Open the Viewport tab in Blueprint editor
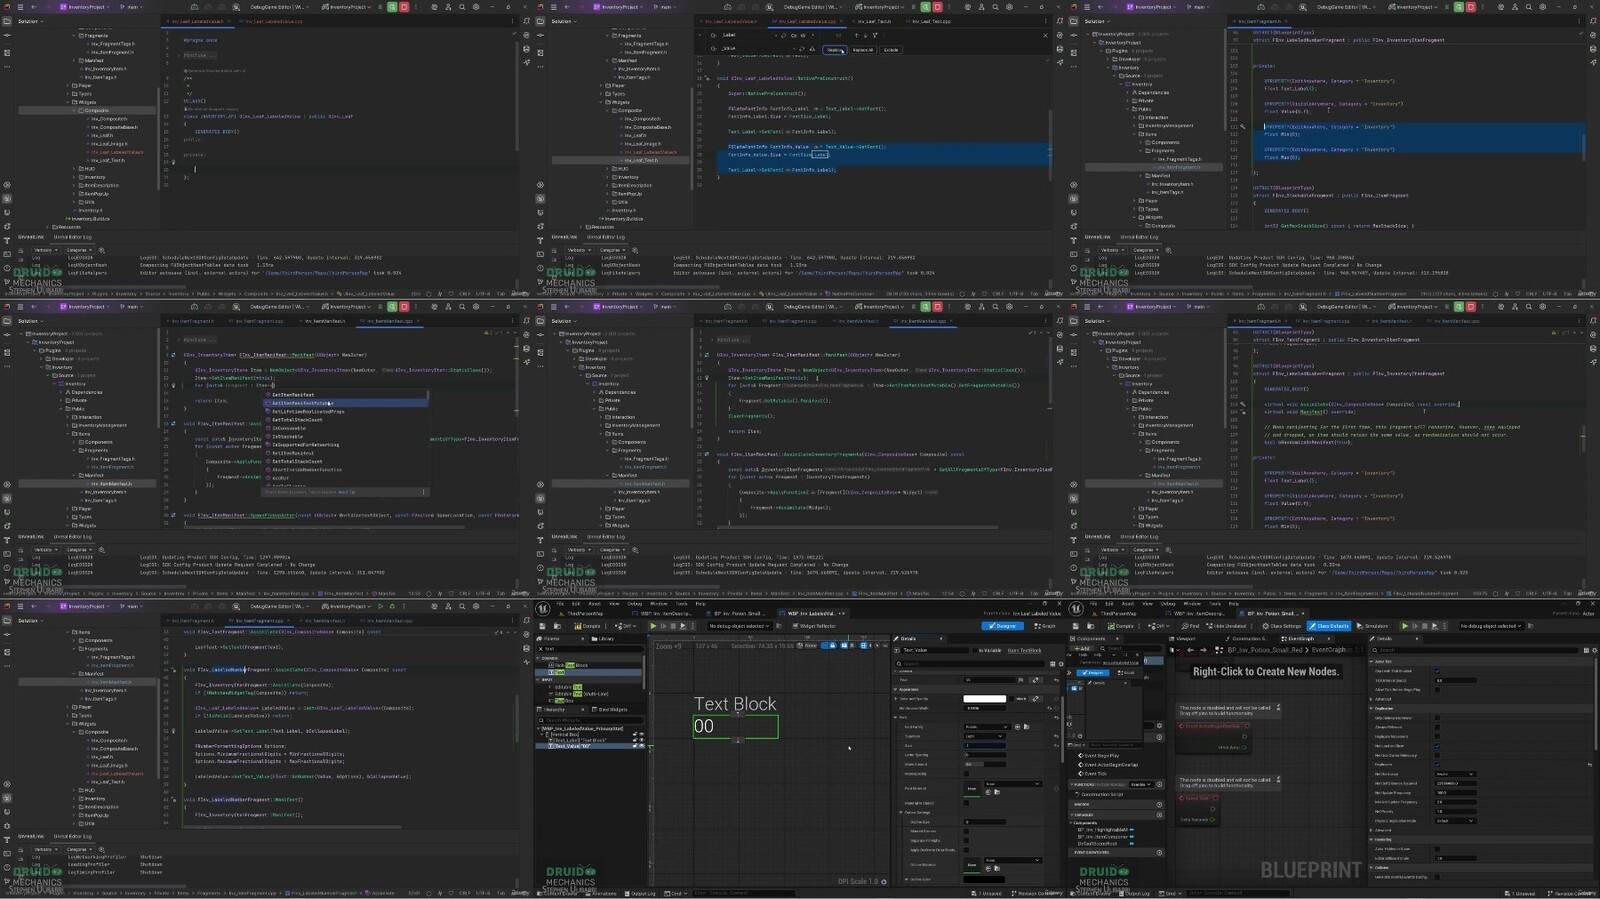Screen dimensions: 1600x899 [1186, 638]
